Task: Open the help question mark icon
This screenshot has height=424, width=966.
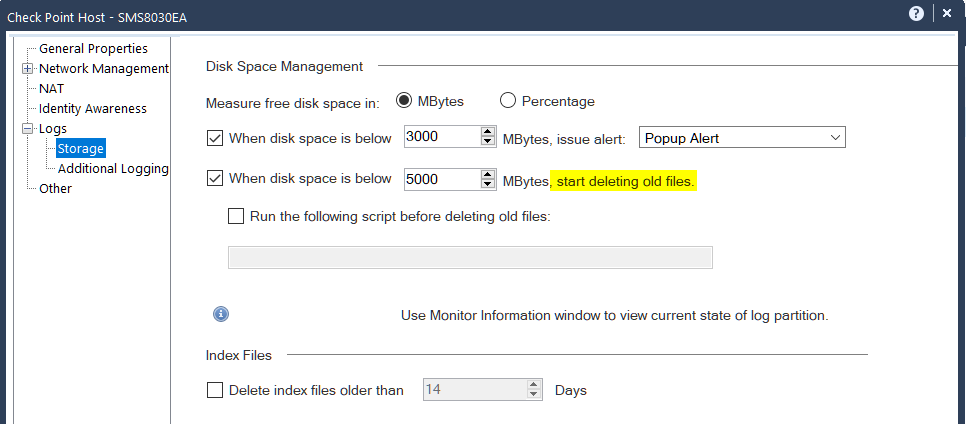Action: (916, 14)
